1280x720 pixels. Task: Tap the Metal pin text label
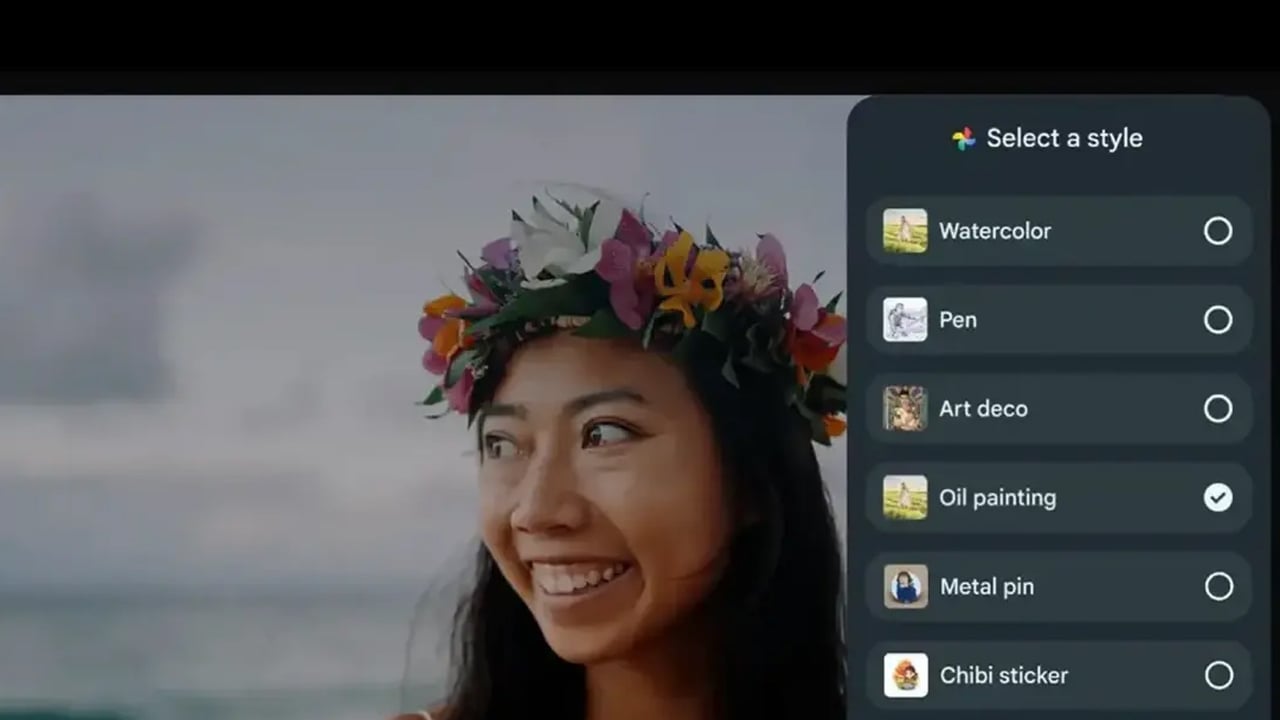coord(986,587)
